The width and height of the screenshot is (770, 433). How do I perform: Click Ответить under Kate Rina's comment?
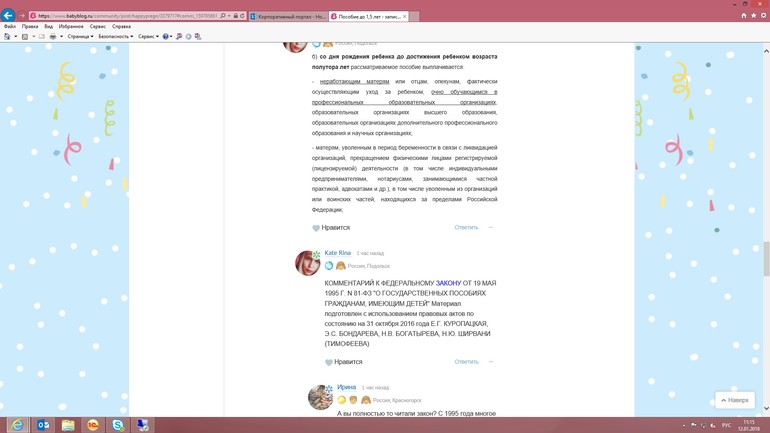pyautogui.click(x=466, y=362)
